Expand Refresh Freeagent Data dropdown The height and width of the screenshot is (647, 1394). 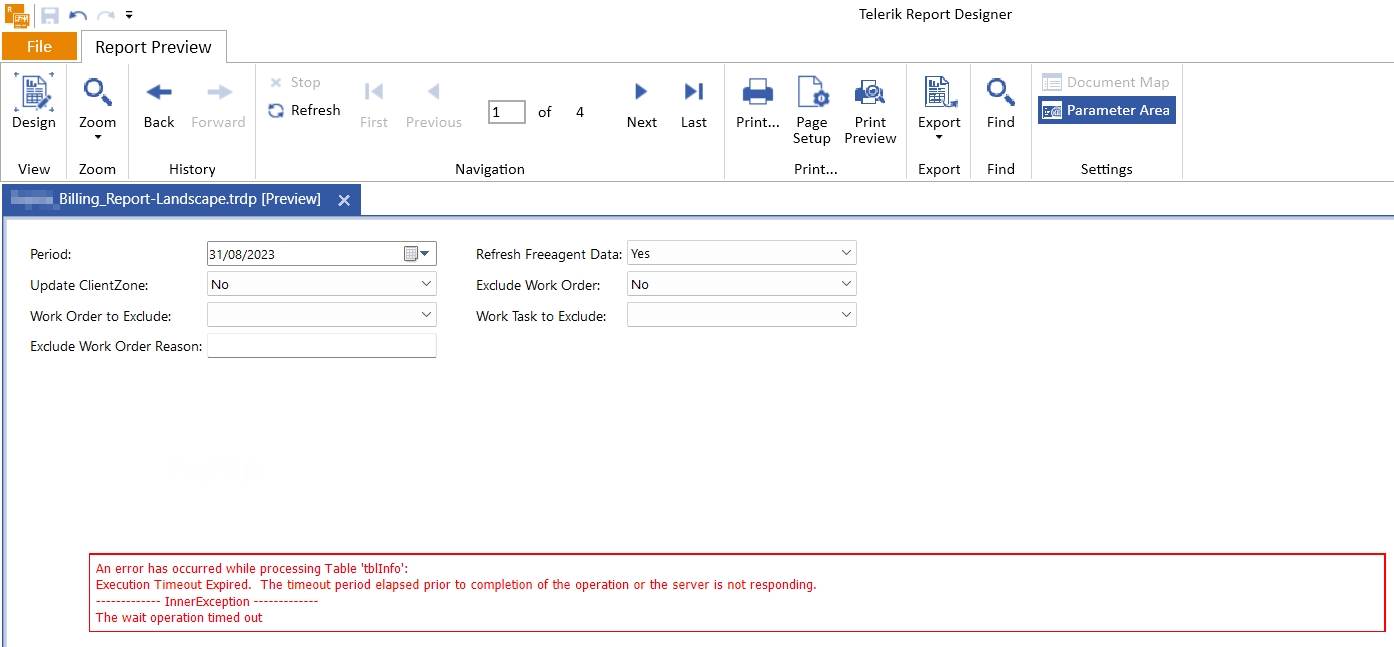[846, 254]
